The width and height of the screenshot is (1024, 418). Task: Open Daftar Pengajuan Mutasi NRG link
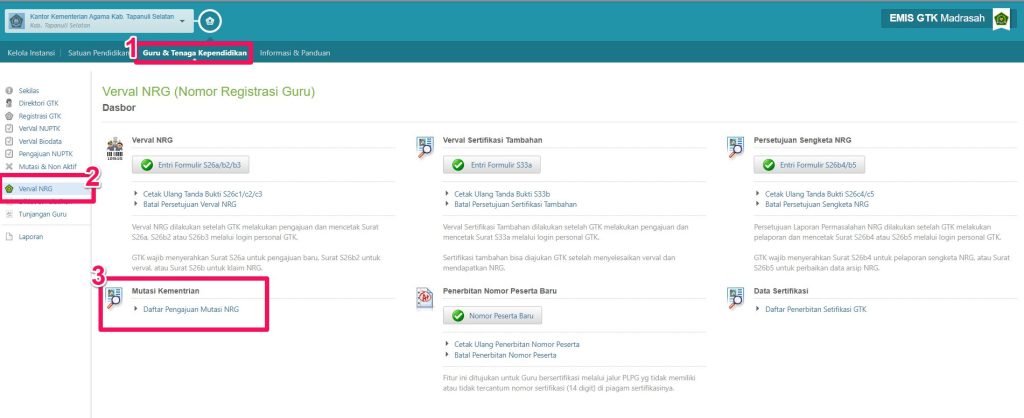[190, 310]
